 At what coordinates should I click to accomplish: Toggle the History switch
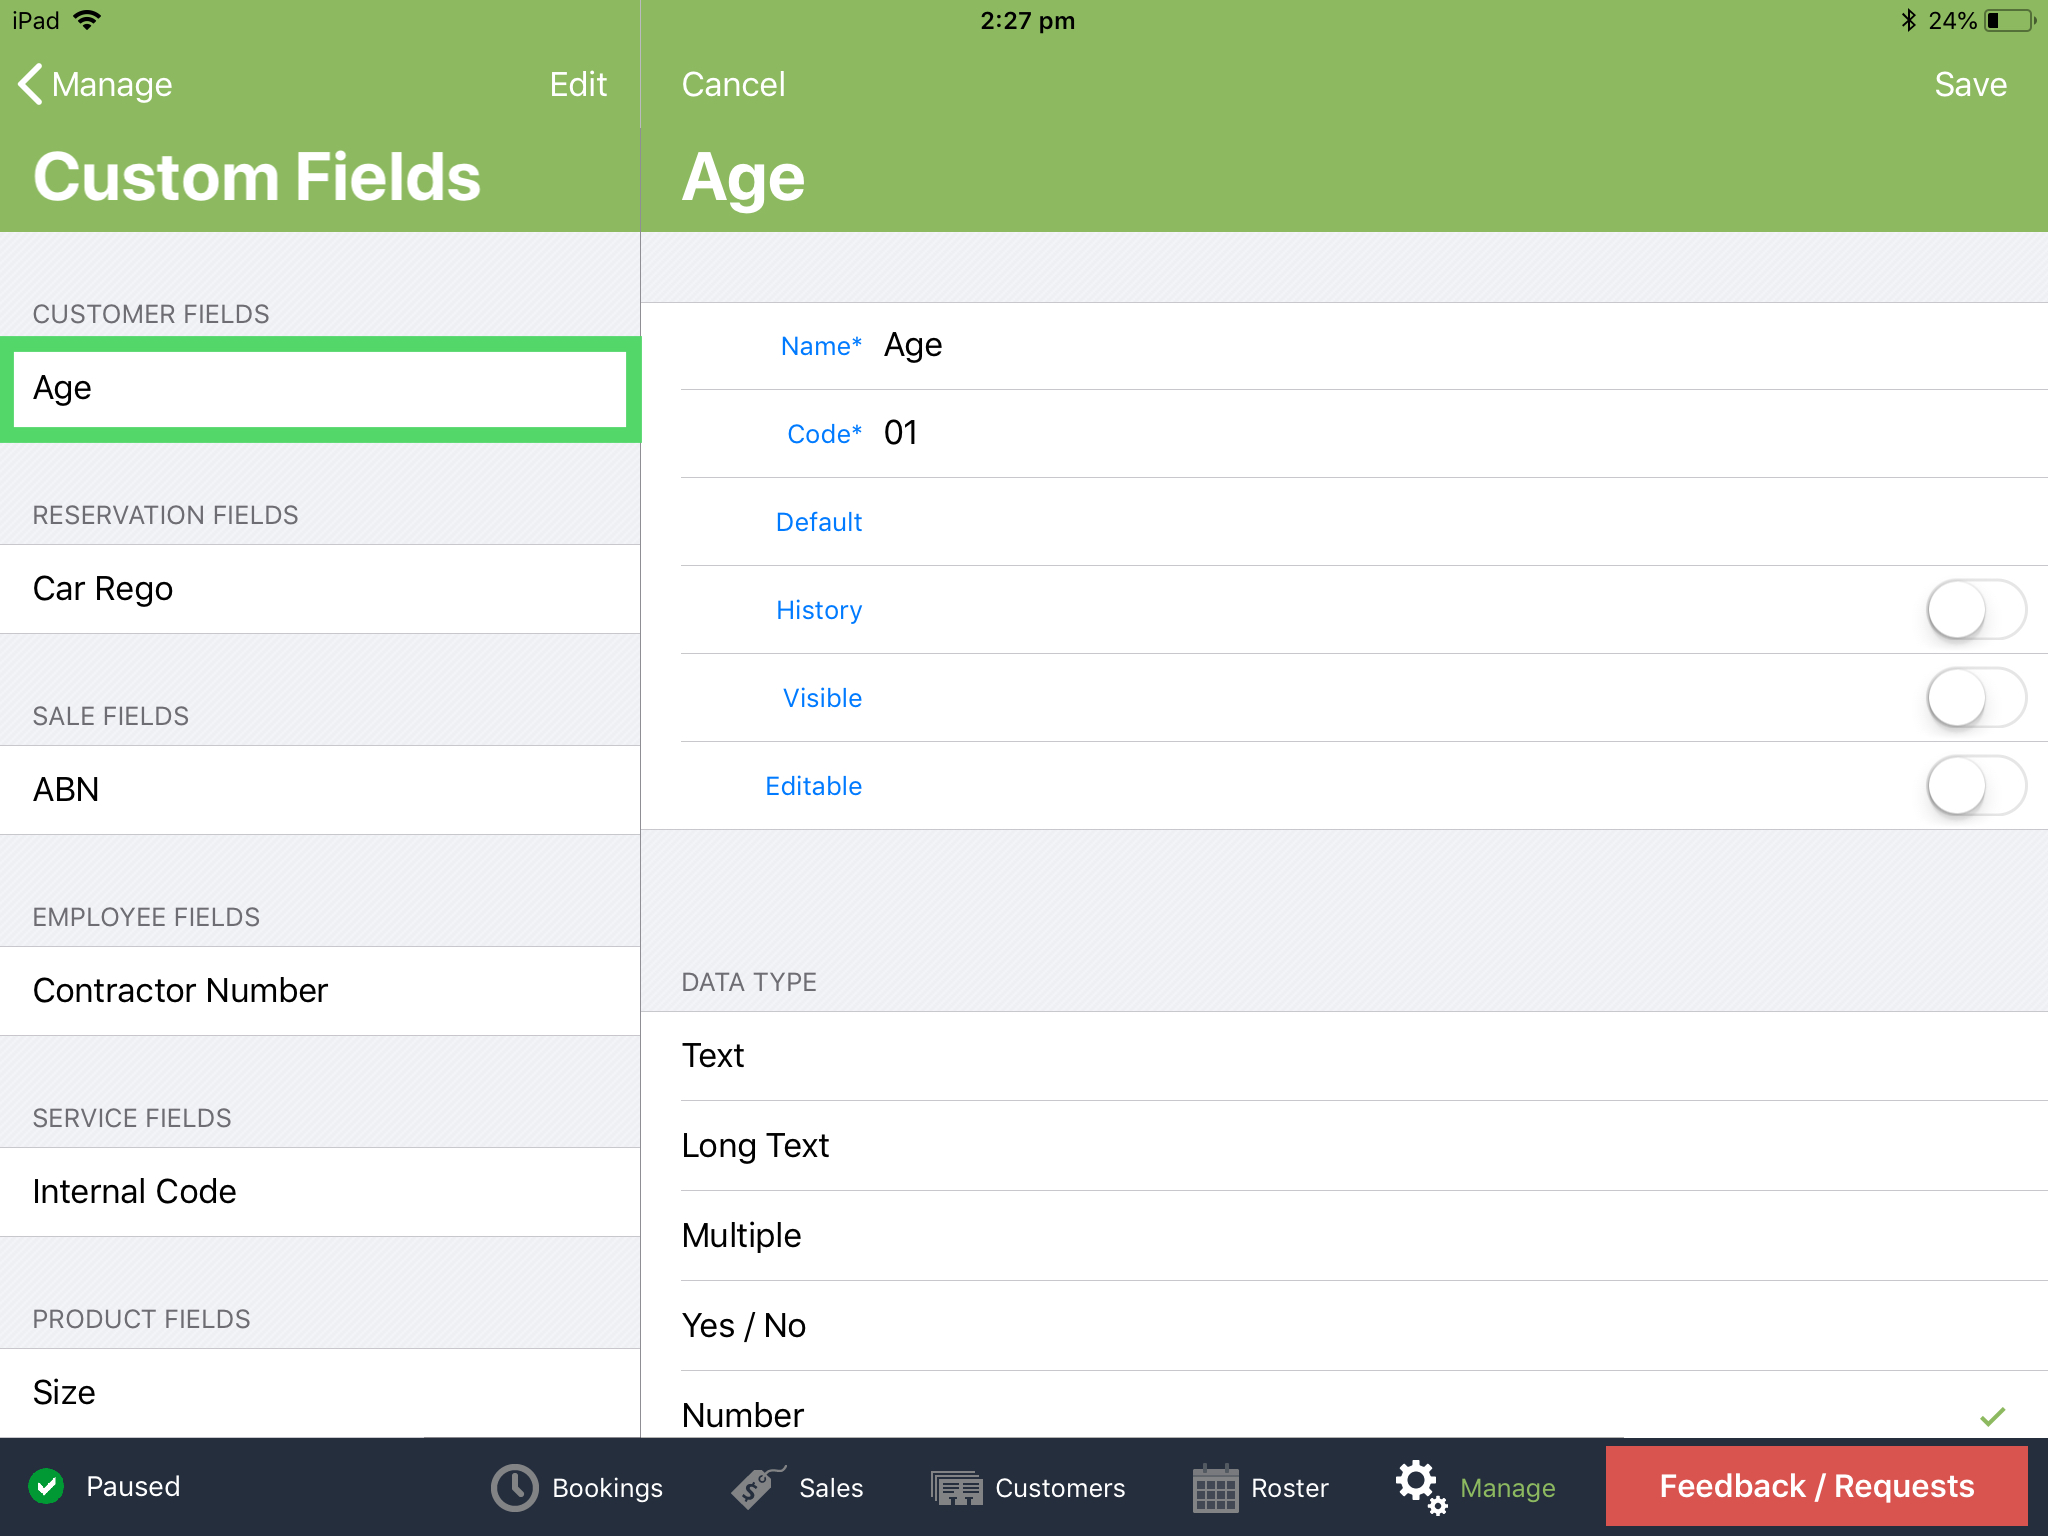[1976, 610]
